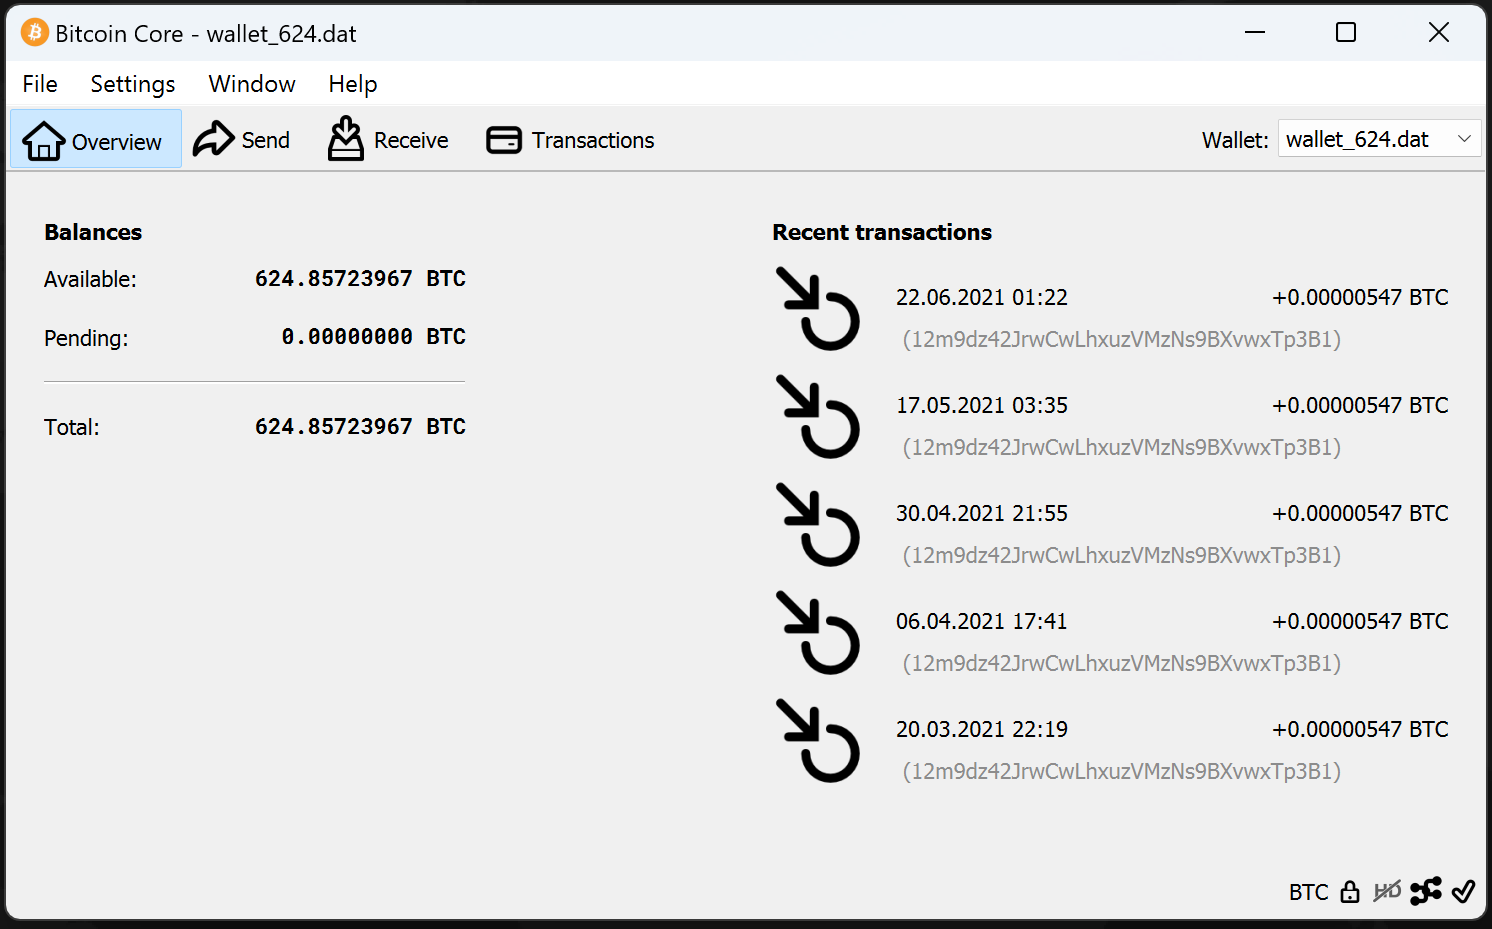Switch to the Transactions tab
The image size is (1492, 929).
click(570, 140)
